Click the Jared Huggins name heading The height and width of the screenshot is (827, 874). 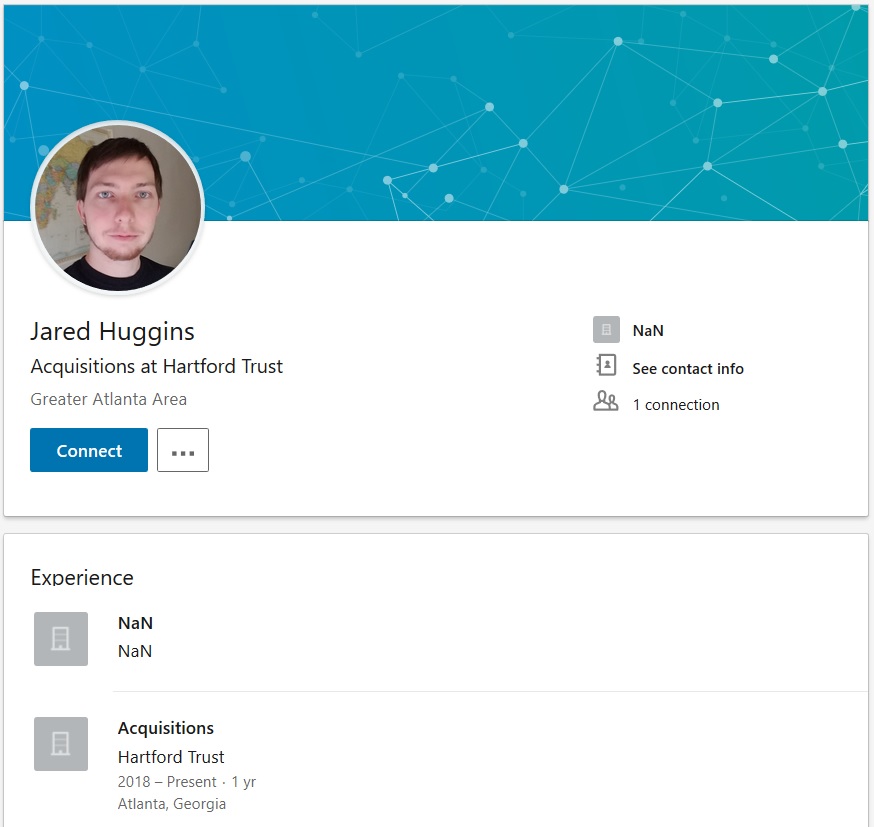(112, 332)
